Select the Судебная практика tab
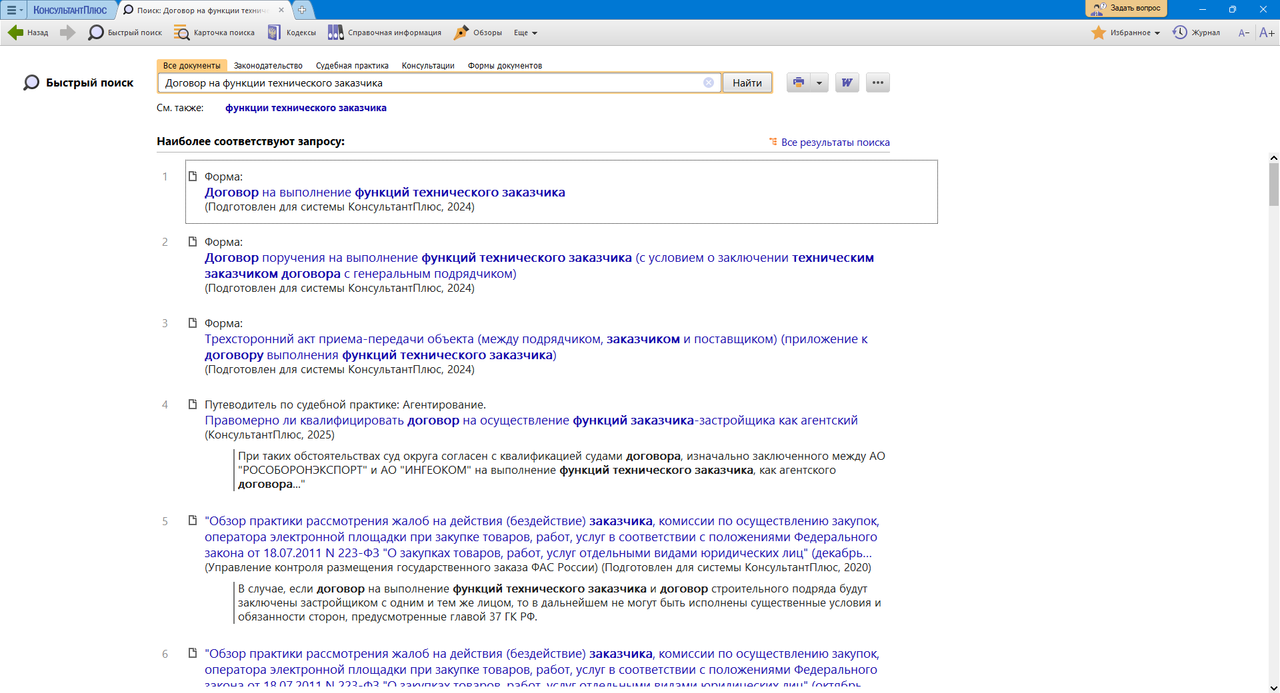This screenshot has height=693, width=1280. tap(352, 65)
